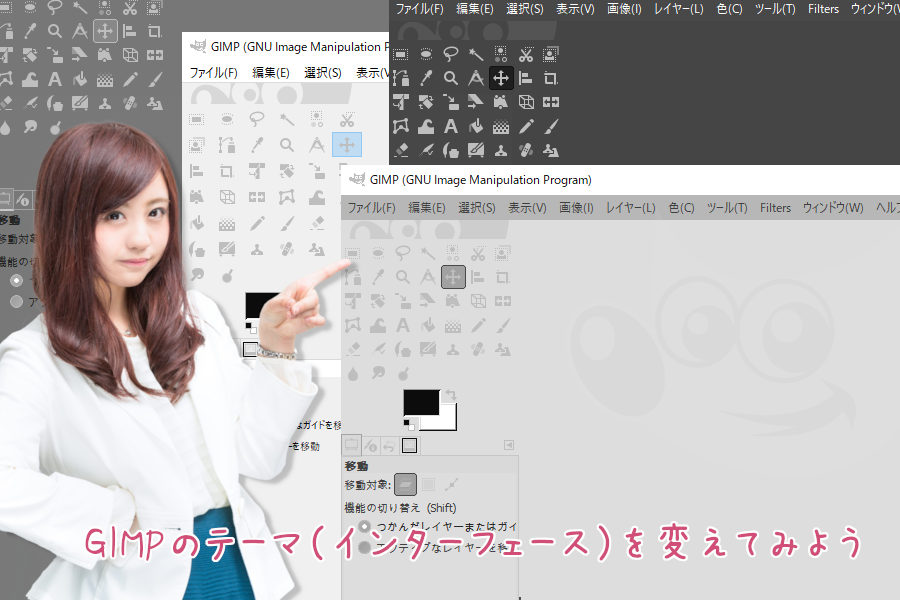Select move-target Layer button in gray window

405,485
